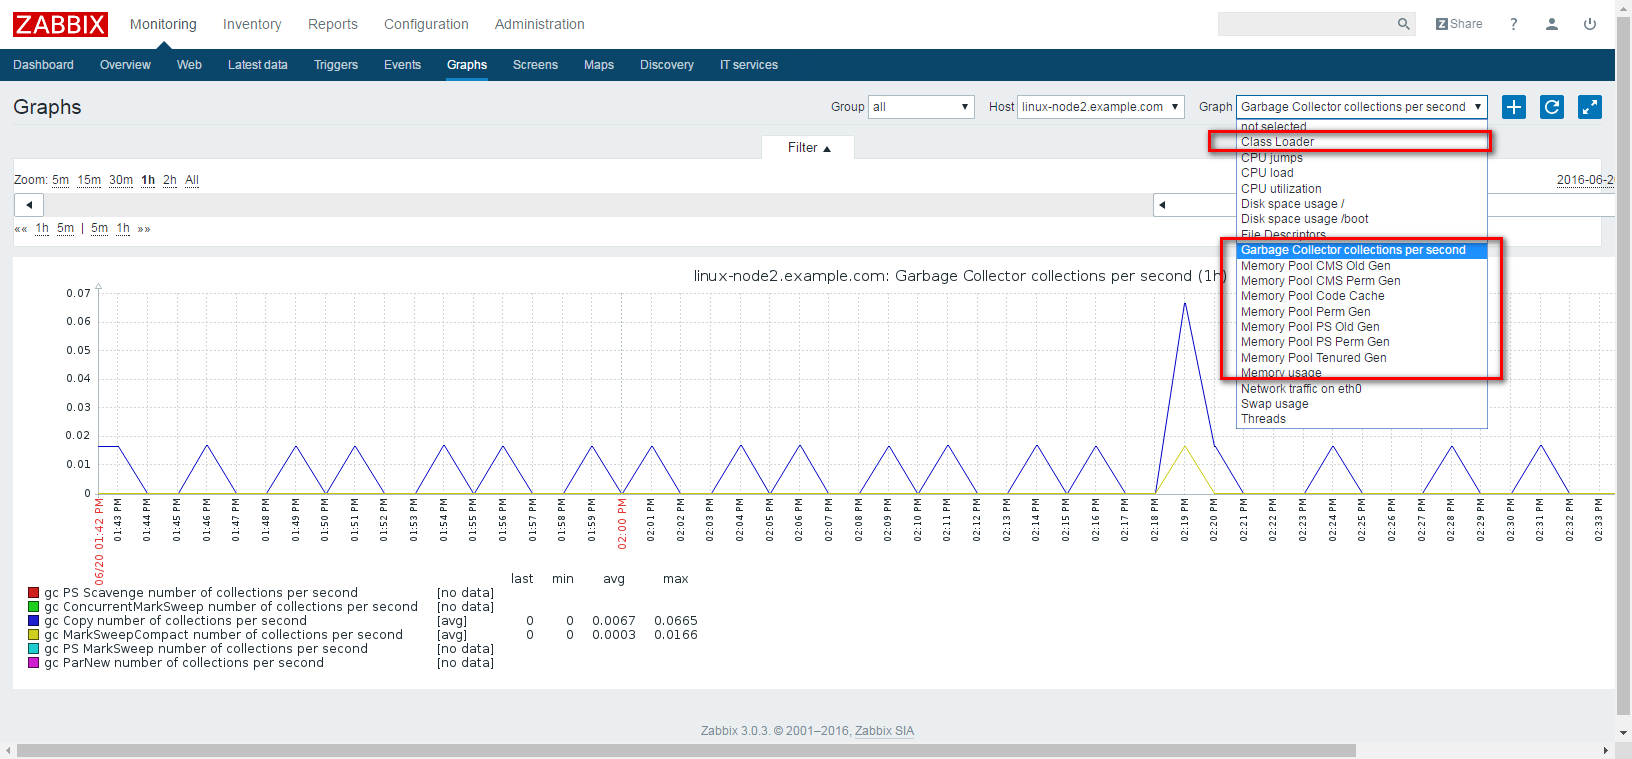This screenshot has height=759, width=1632.
Task: Set zoom to 30m
Action: pos(121,180)
